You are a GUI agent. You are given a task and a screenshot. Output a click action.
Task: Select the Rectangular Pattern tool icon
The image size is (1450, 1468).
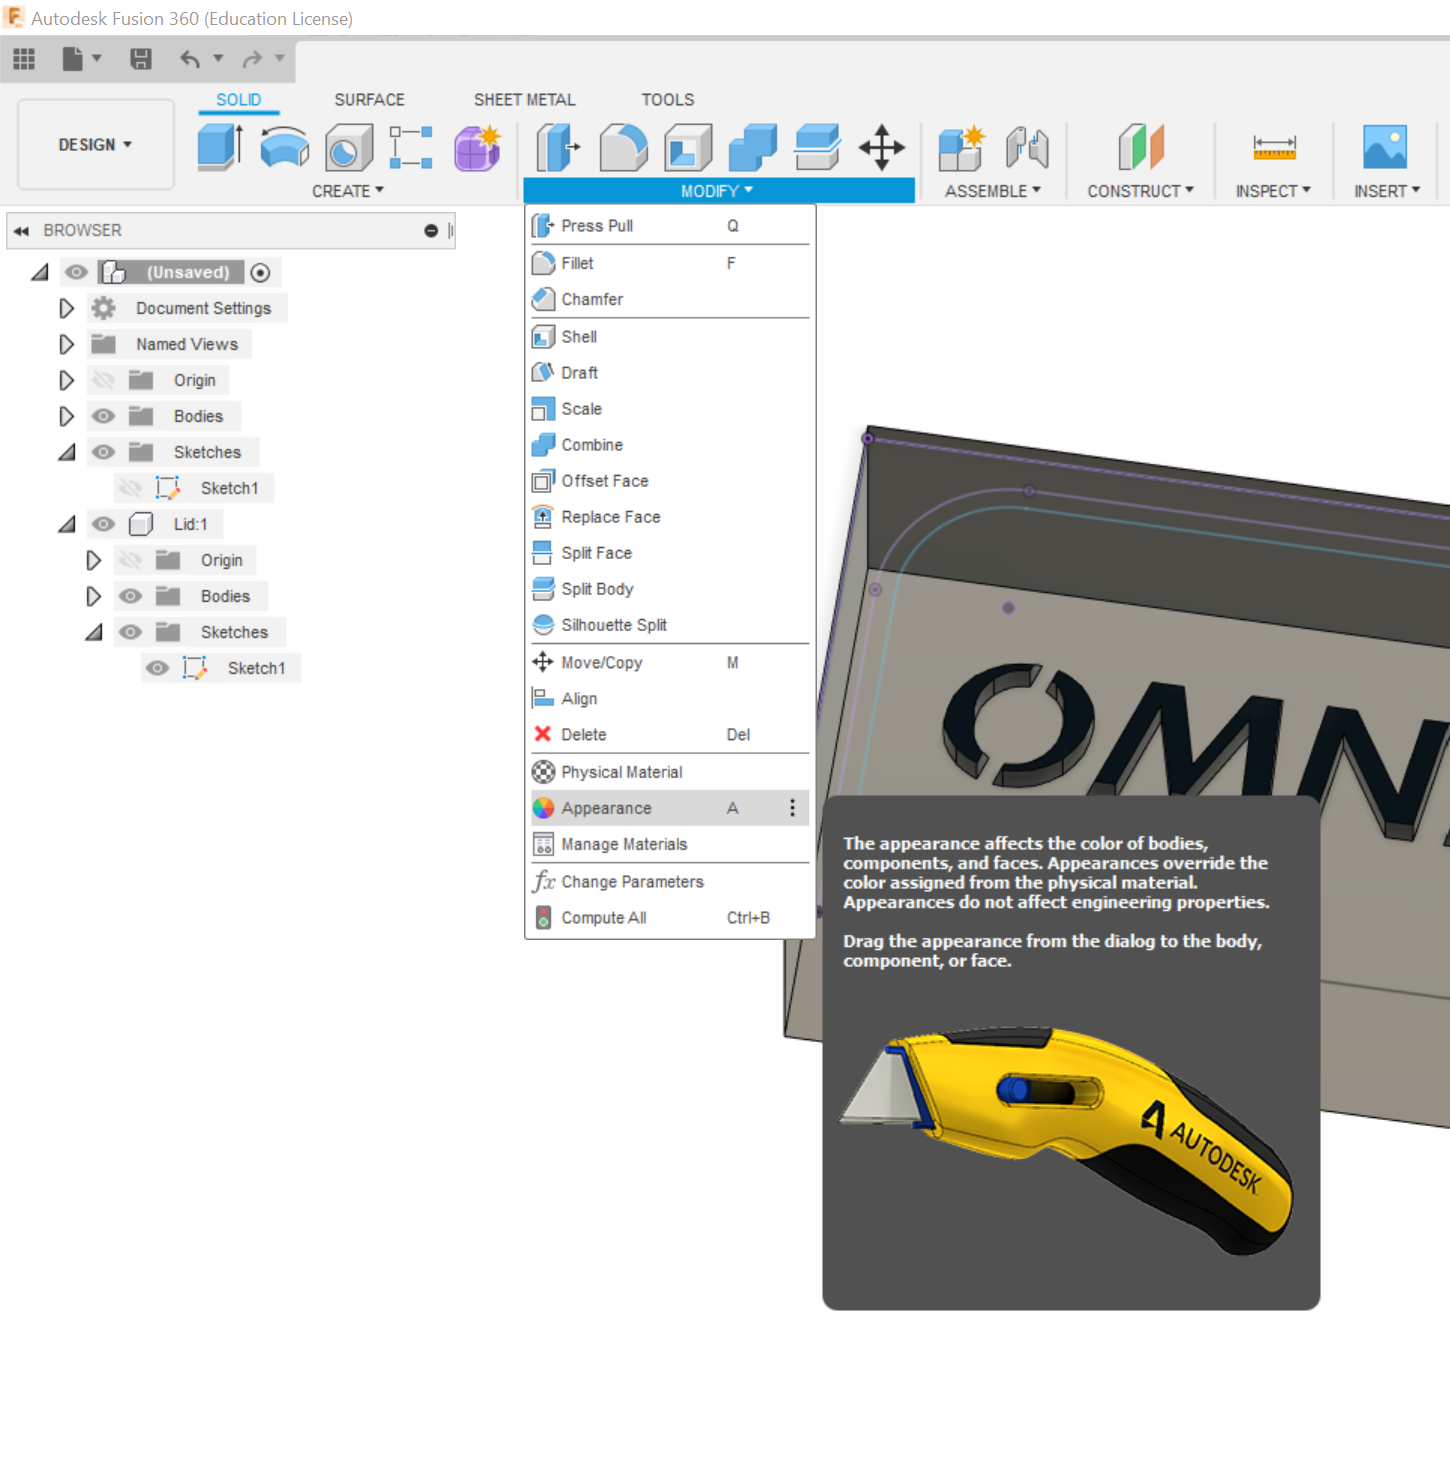click(x=411, y=148)
